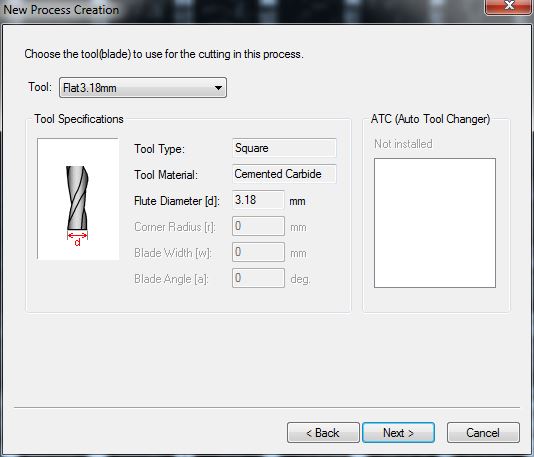Click the Flute Diameter [d] label
534x457 pixels.
click(x=177, y=201)
